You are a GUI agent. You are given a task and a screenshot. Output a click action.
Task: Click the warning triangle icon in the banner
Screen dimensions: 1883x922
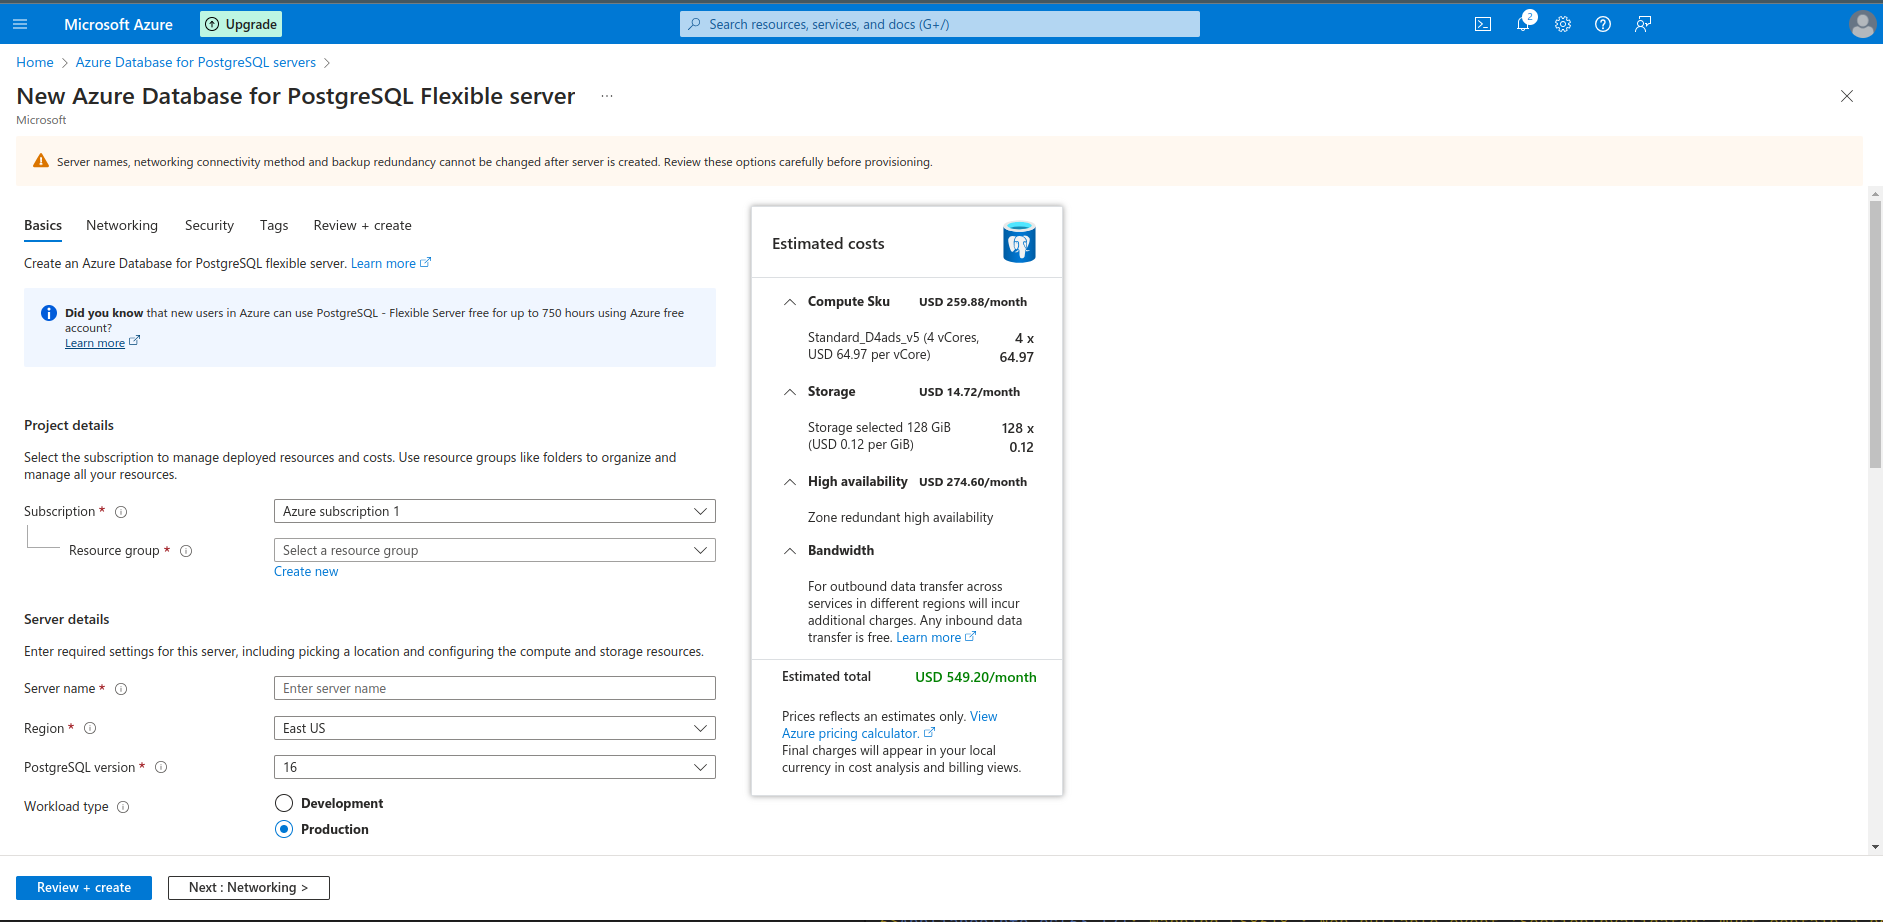[x=41, y=161]
